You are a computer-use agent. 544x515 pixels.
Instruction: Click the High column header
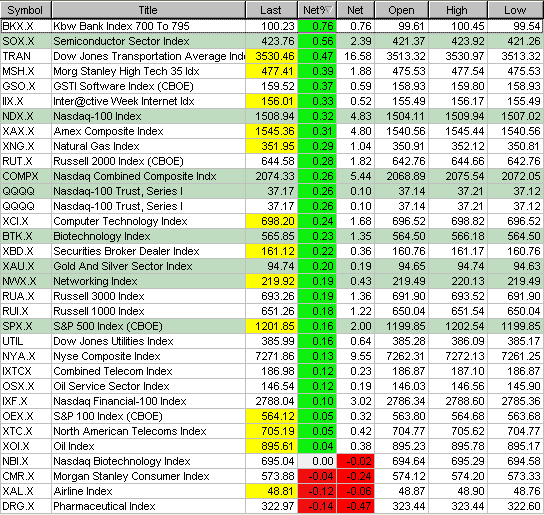pos(458,10)
